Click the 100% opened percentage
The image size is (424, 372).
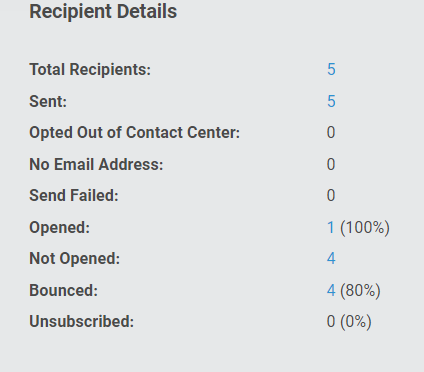pyautogui.click(x=365, y=227)
